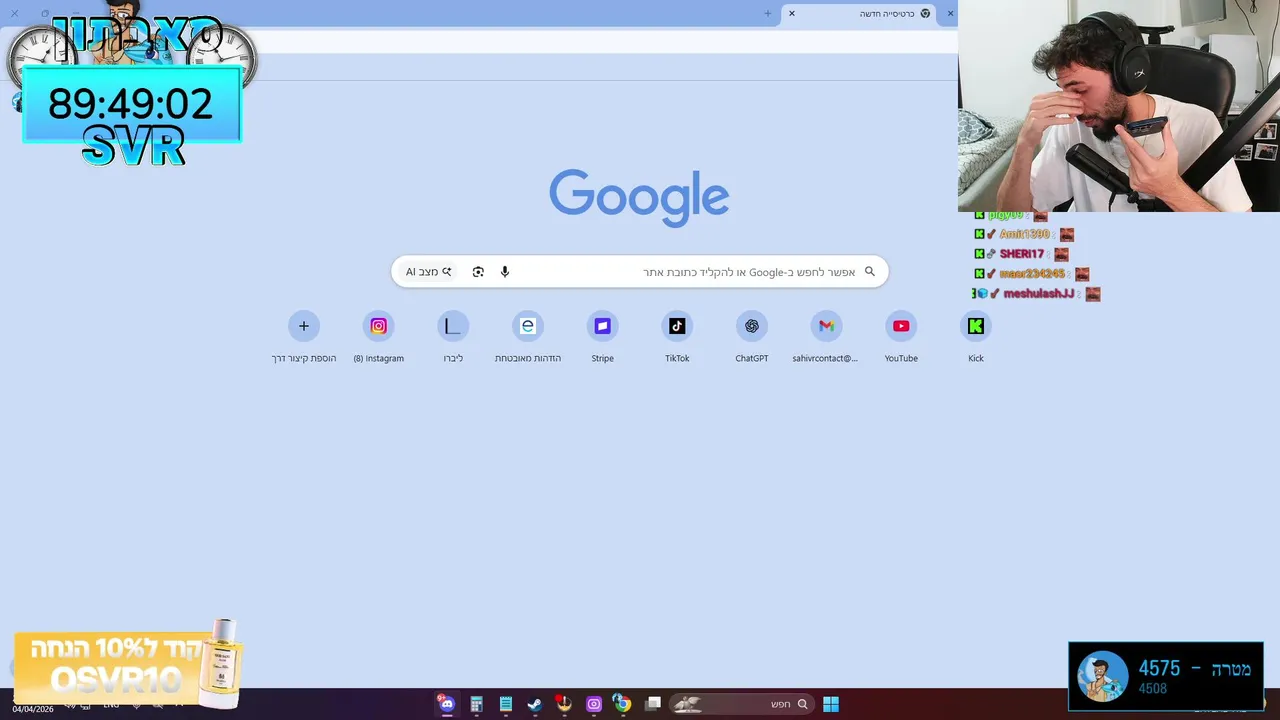Open the Stripe shortcut tile

point(602,336)
